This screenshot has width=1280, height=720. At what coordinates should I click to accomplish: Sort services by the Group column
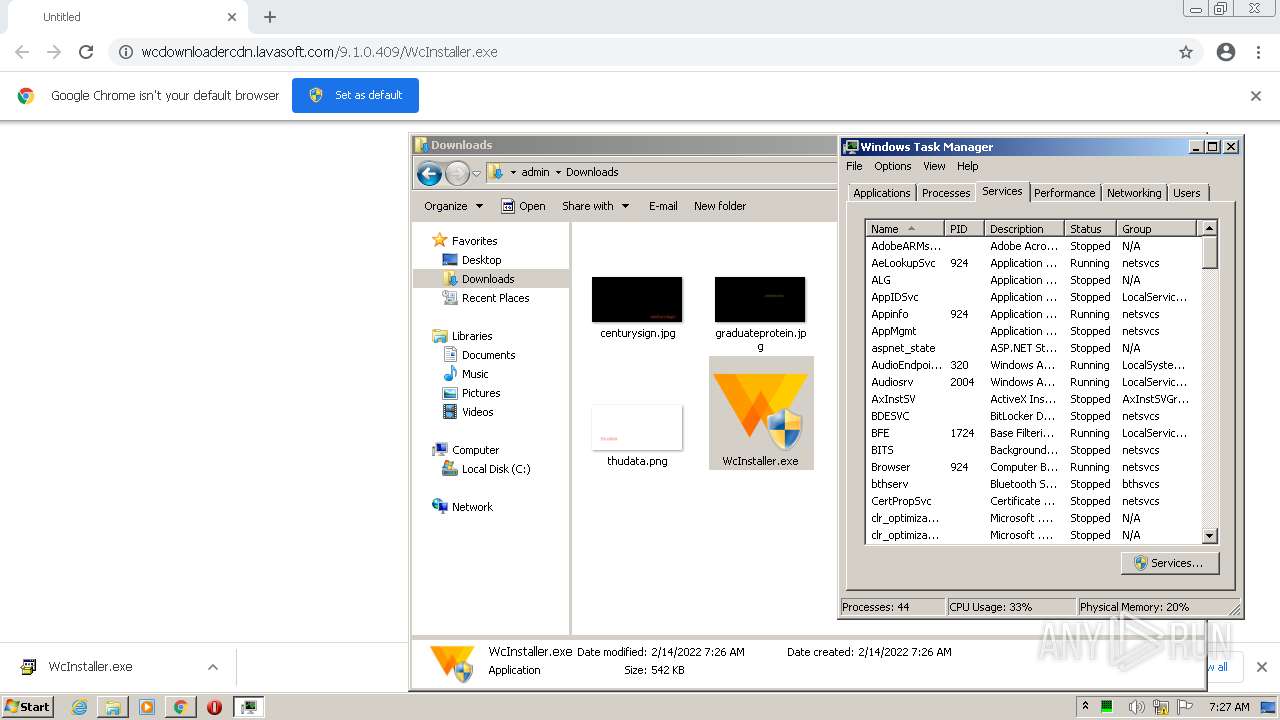coord(1156,229)
